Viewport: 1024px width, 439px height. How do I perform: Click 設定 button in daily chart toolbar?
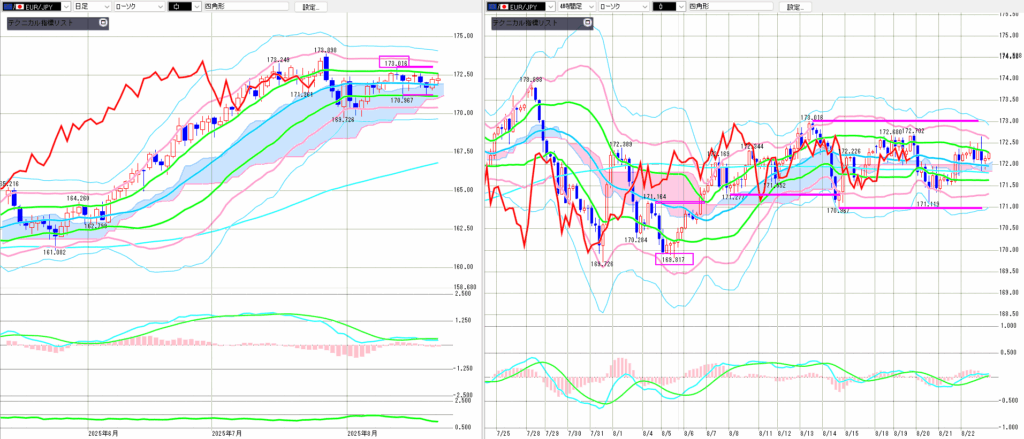pyautogui.click(x=311, y=7)
